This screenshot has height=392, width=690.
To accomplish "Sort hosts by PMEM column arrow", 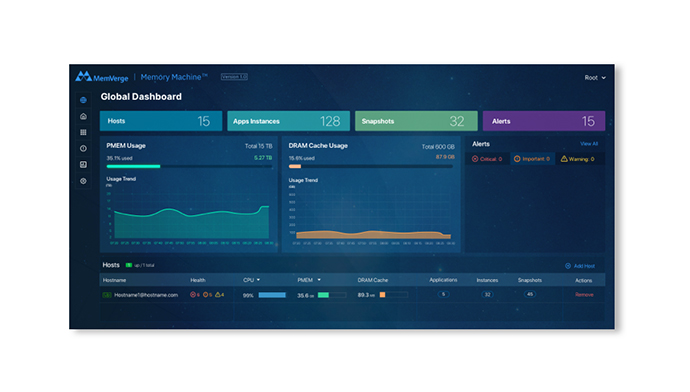I will coord(319,280).
